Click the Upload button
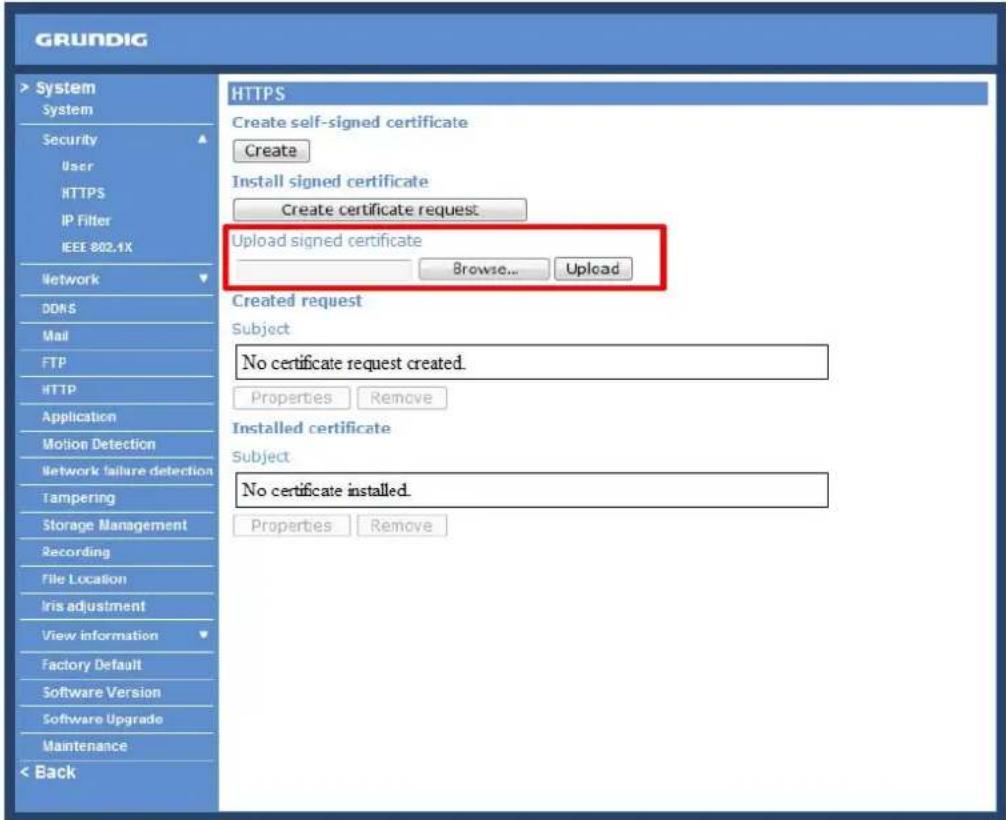1006x820 pixels. [593, 269]
